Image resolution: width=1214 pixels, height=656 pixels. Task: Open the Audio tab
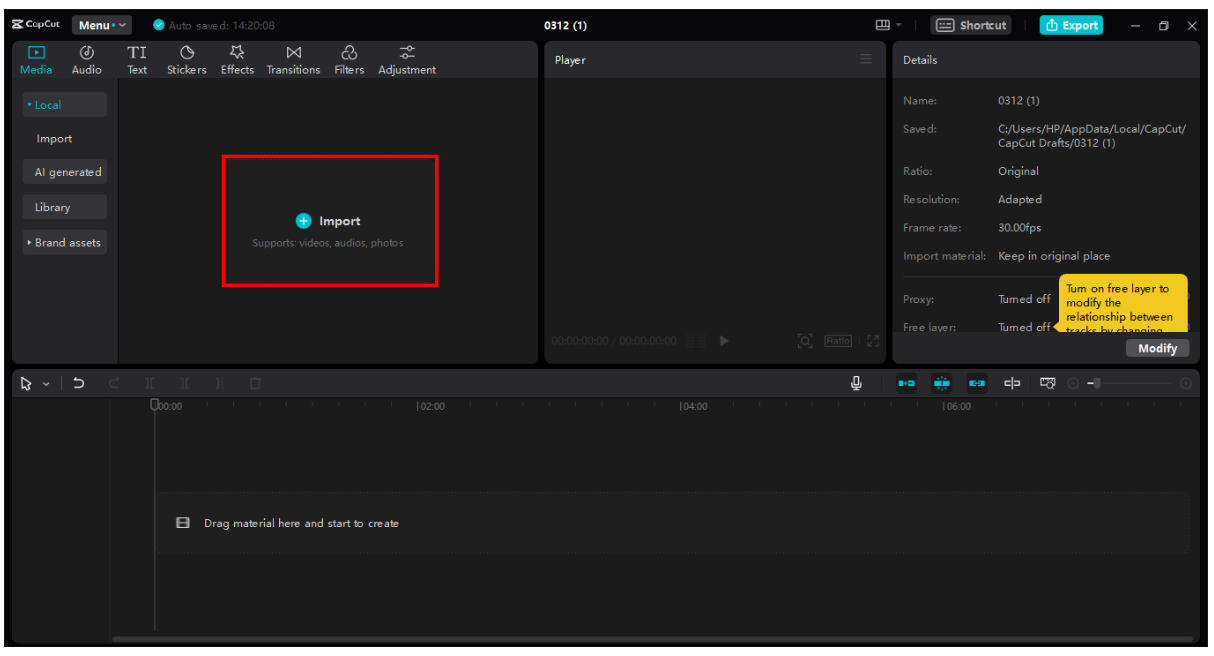coord(86,60)
